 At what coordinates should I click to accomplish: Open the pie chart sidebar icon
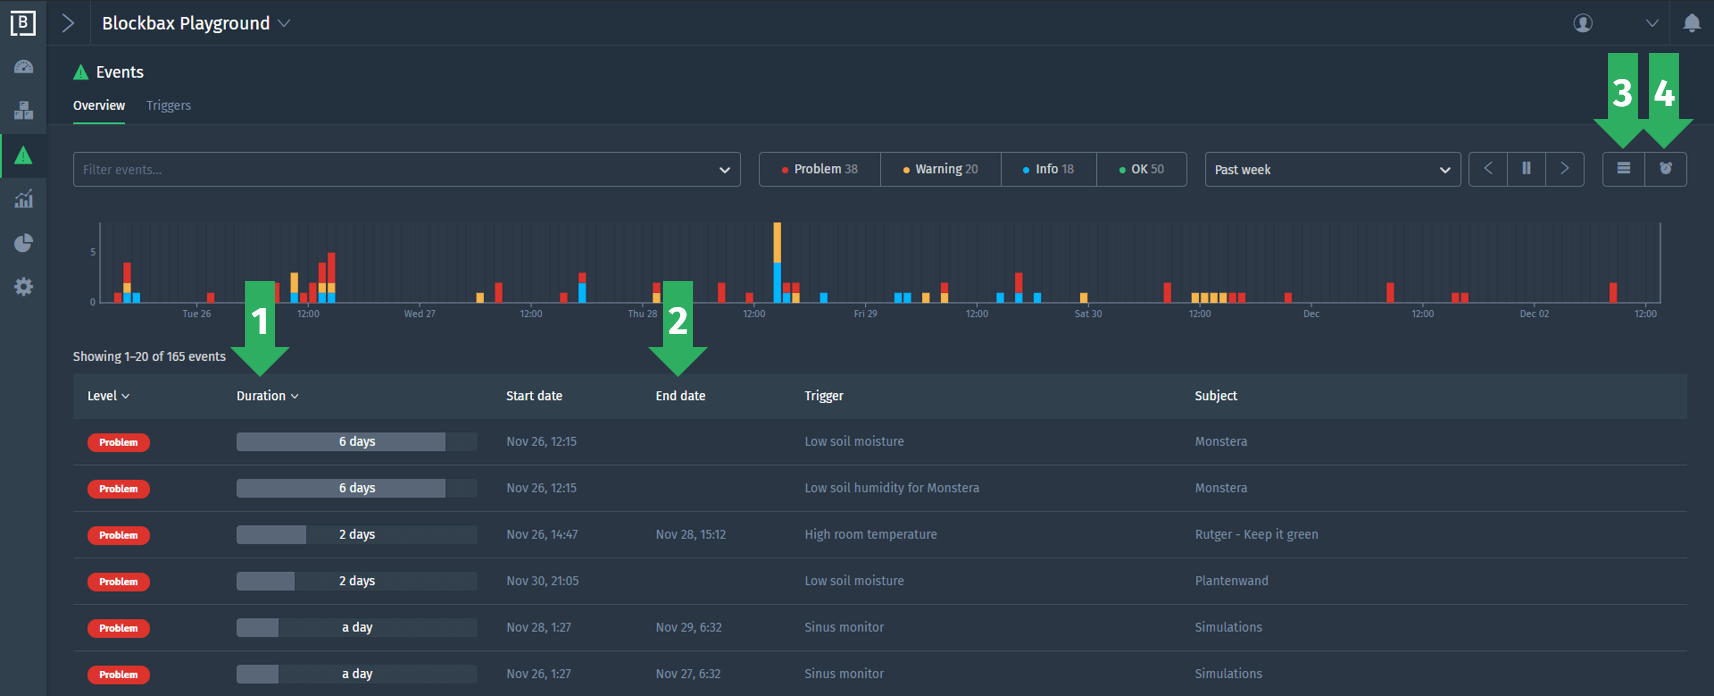pyautogui.click(x=23, y=243)
